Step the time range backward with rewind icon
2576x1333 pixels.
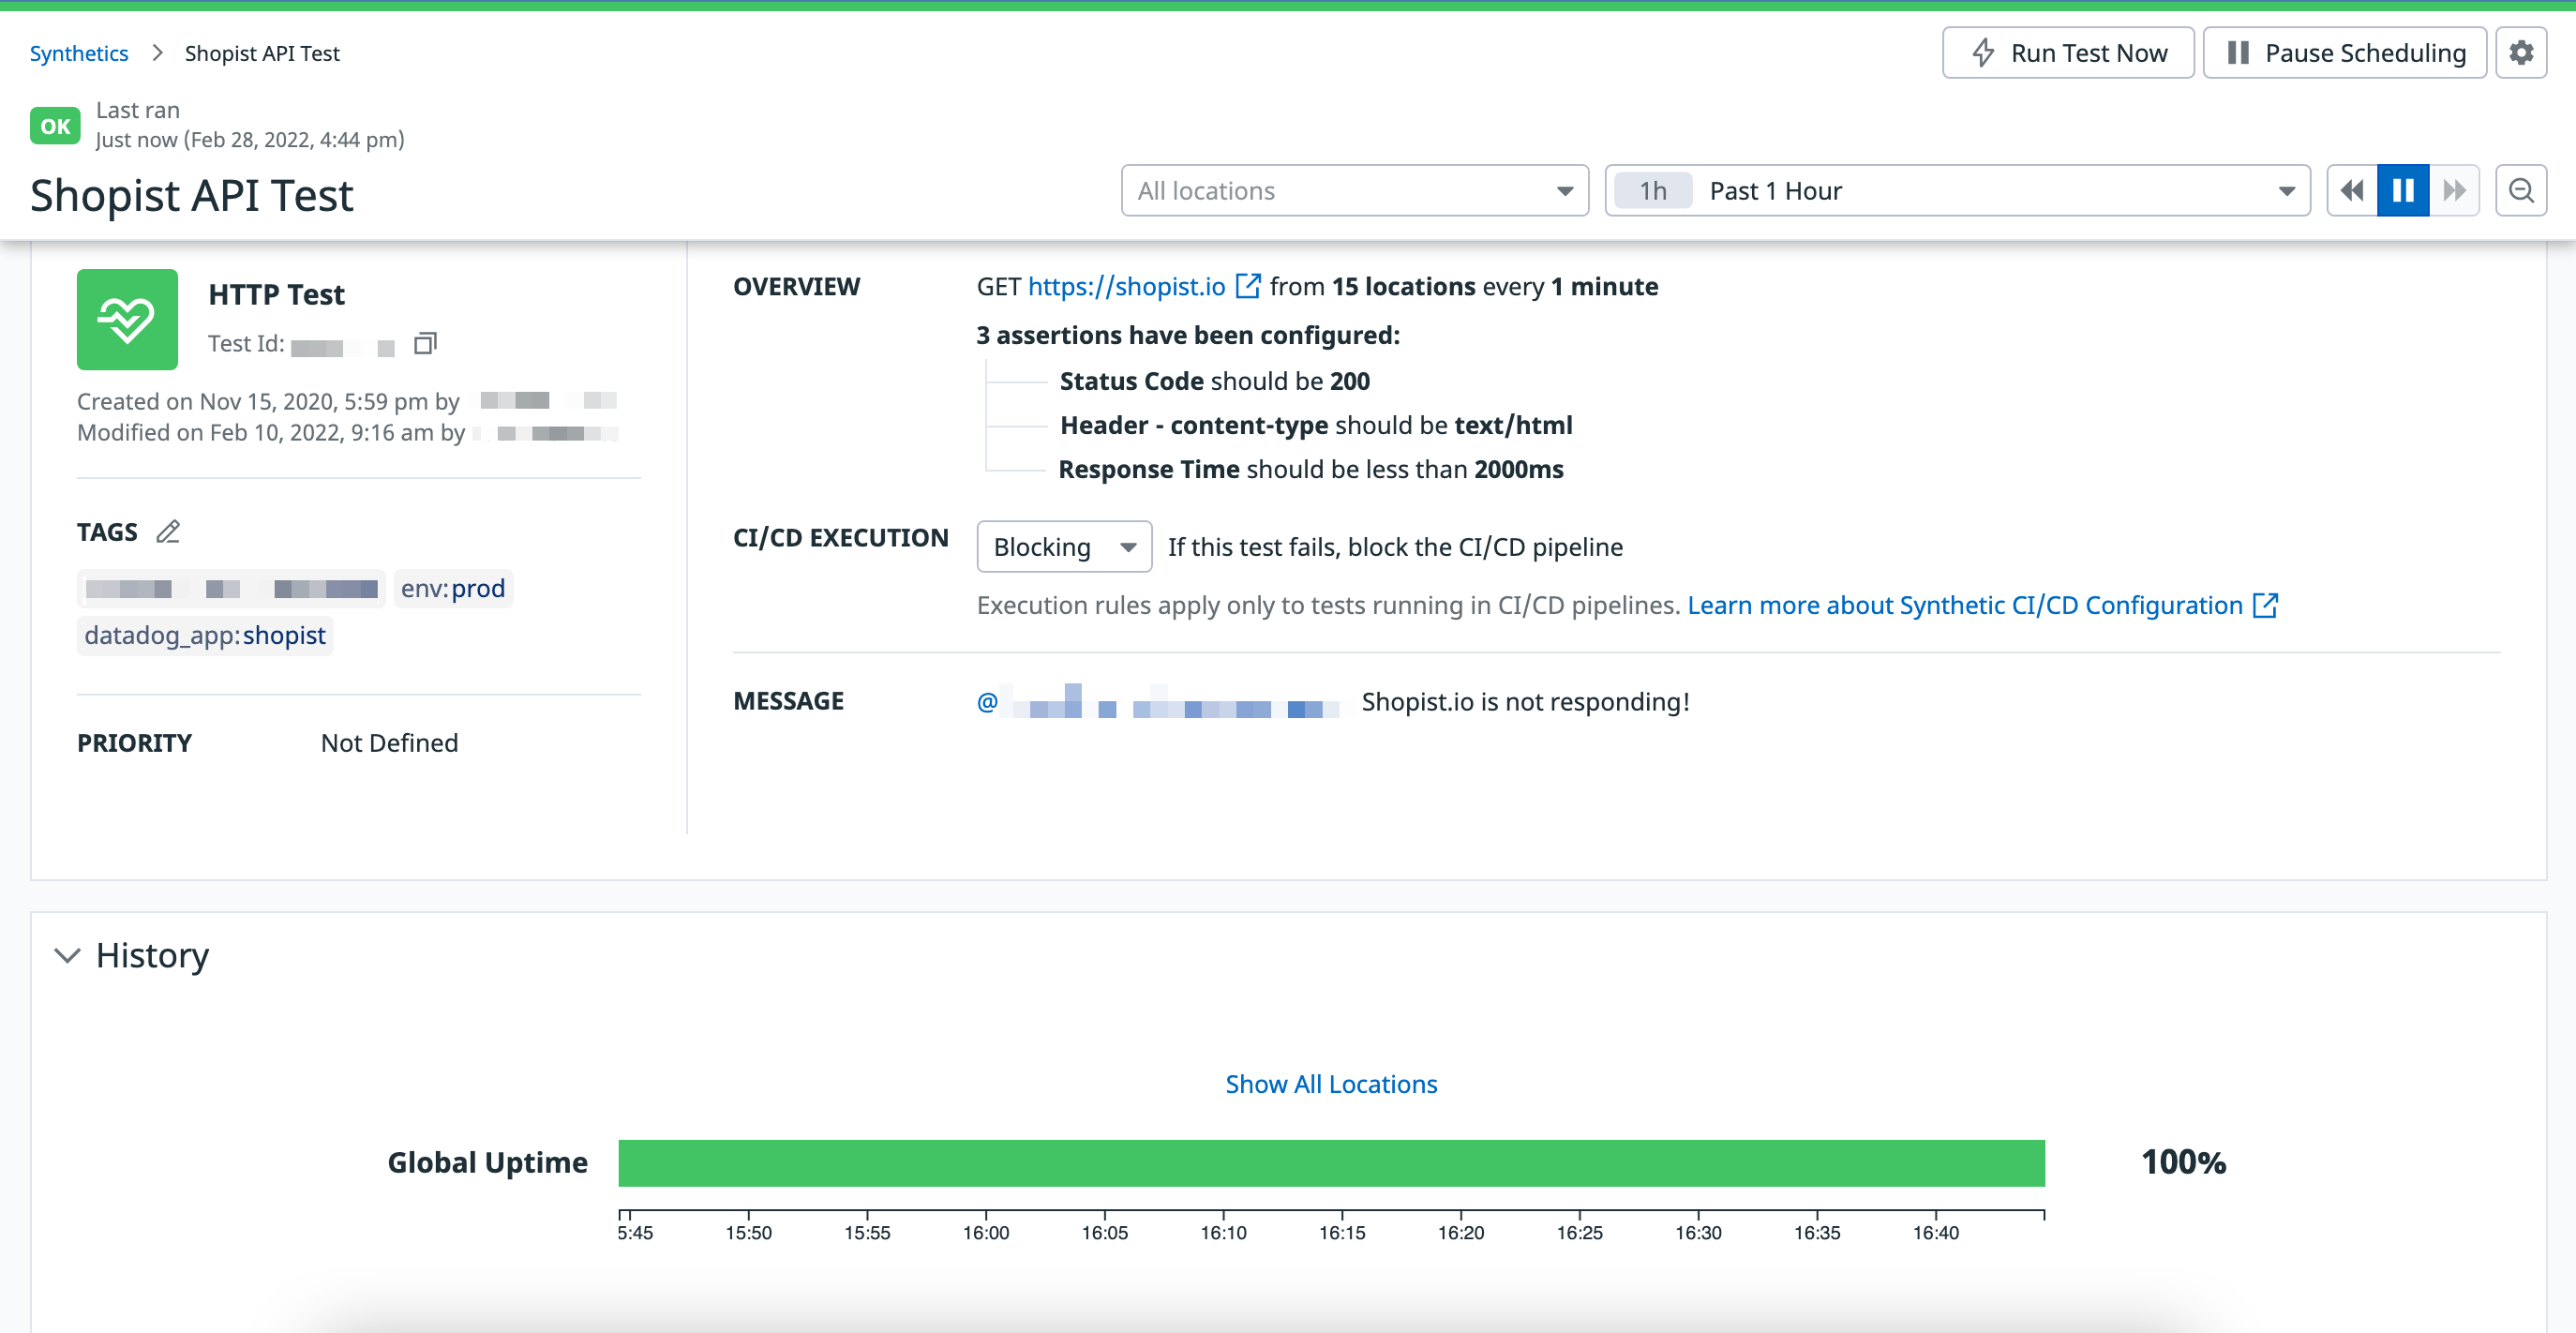[x=2352, y=190]
